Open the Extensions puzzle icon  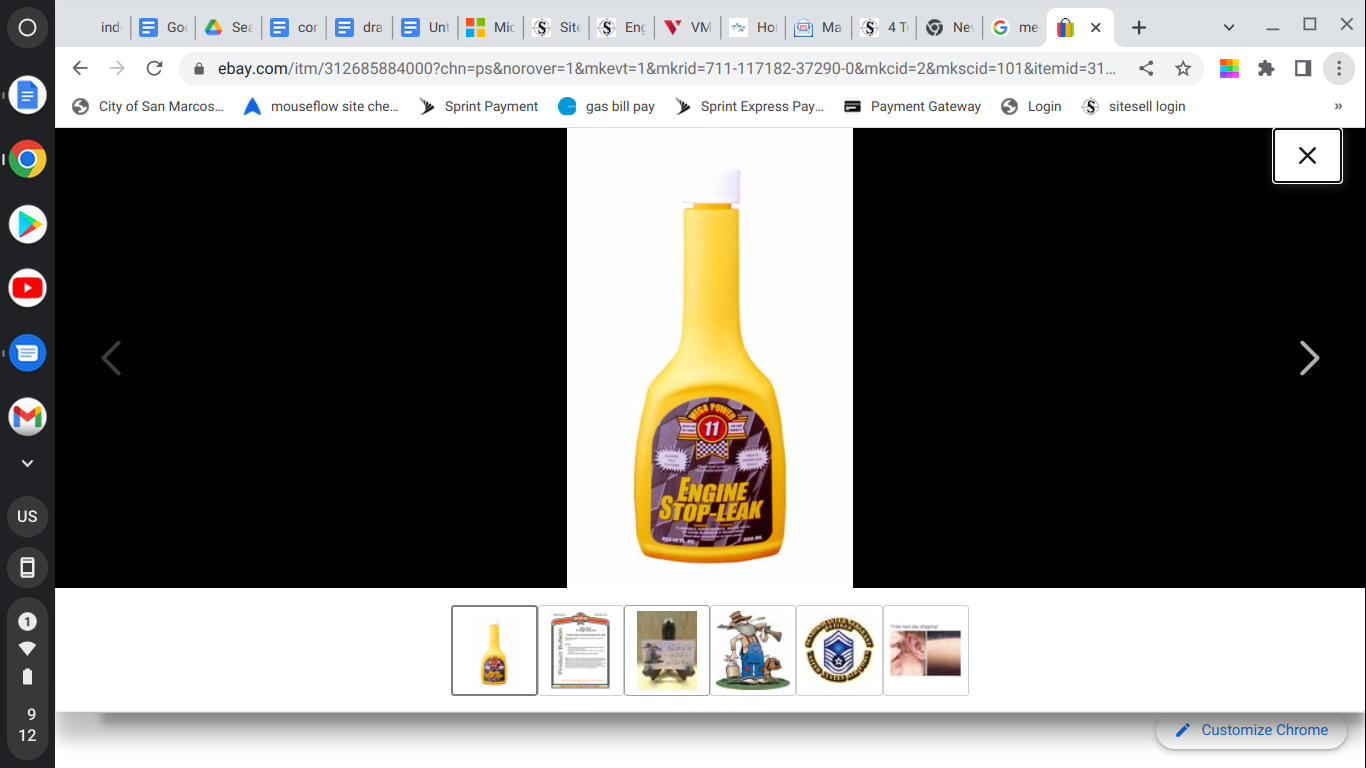point(1266,68)
